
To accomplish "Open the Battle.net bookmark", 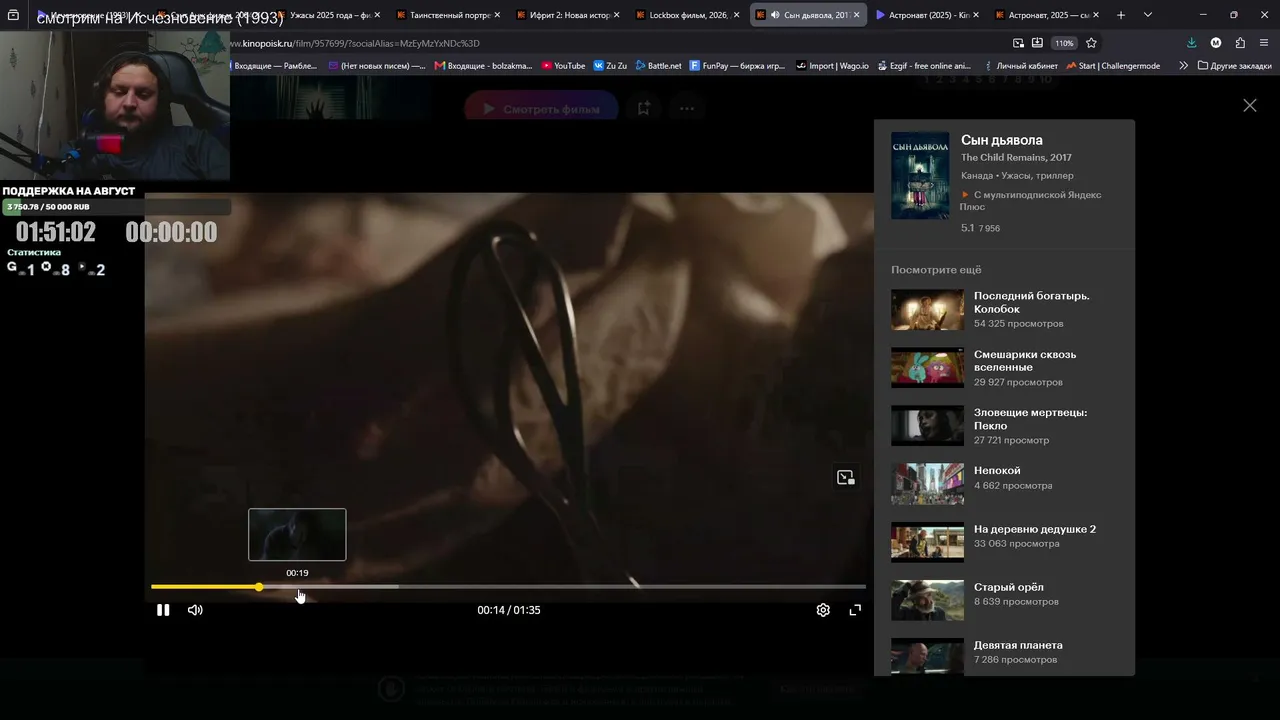I will tap(658, 66).
